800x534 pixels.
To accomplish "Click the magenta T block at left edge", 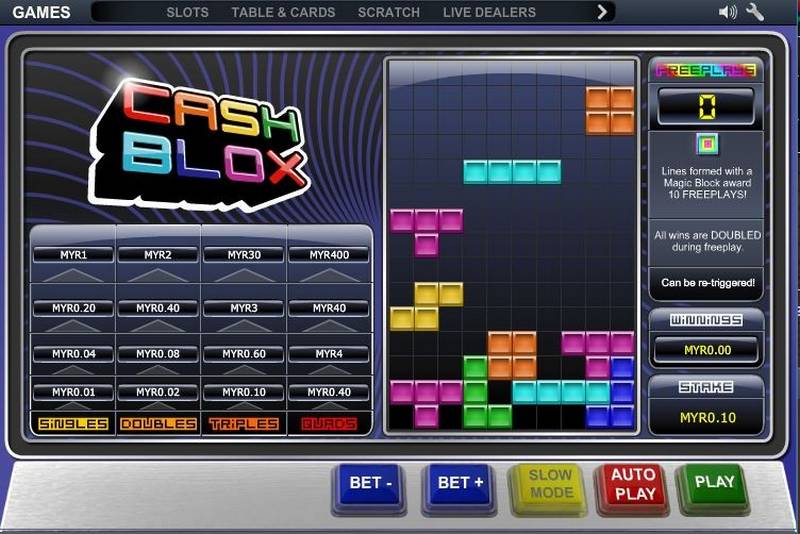I will coord(426,233).
